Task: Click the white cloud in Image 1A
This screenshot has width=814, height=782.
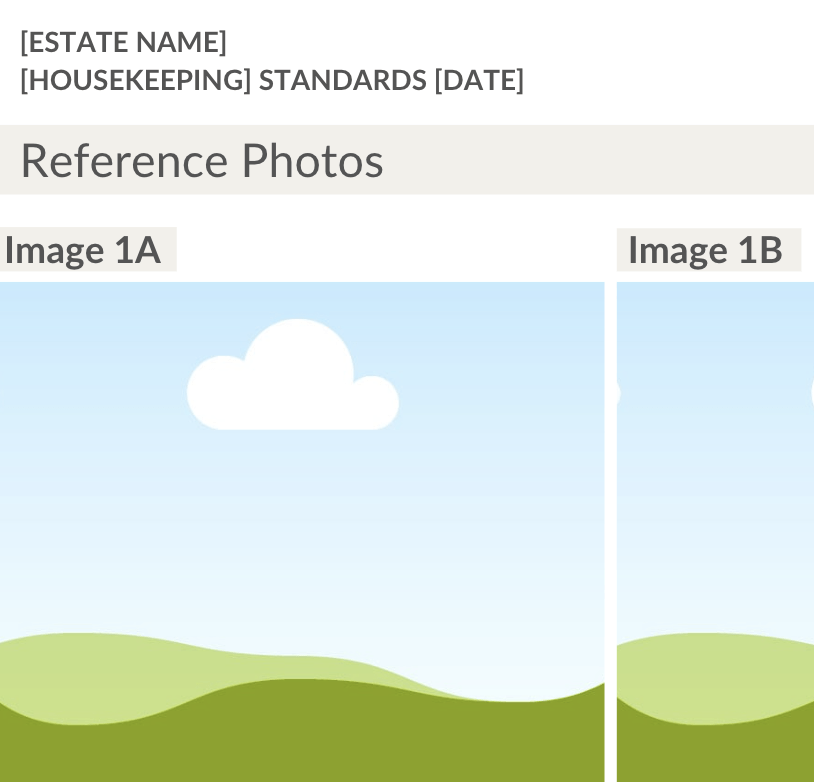Action: (x=293, y=385)
